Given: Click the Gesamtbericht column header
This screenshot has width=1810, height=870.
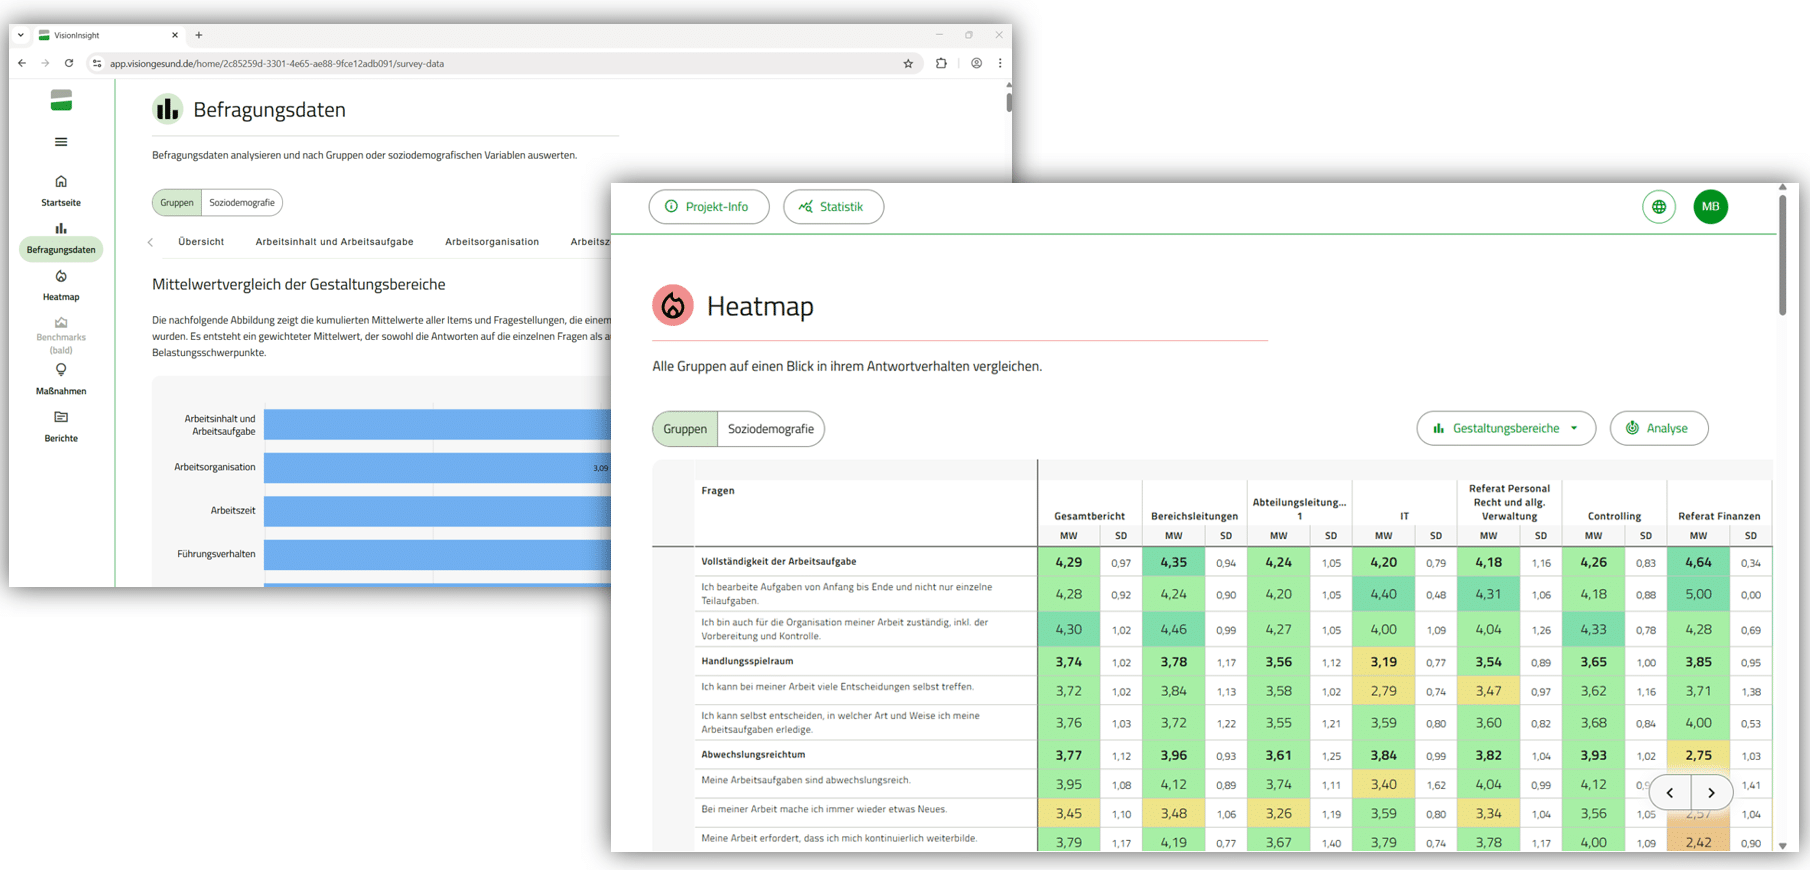Looking at the screenshot, I should (x=1089, y=516).
